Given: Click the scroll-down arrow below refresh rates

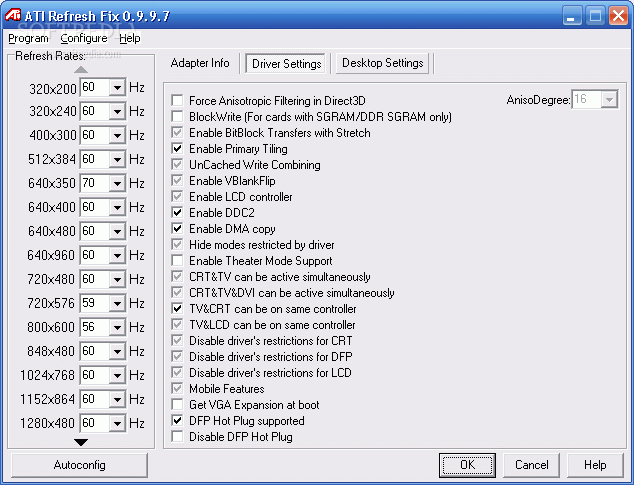Looking at the screenshot, I should point(81,442).
